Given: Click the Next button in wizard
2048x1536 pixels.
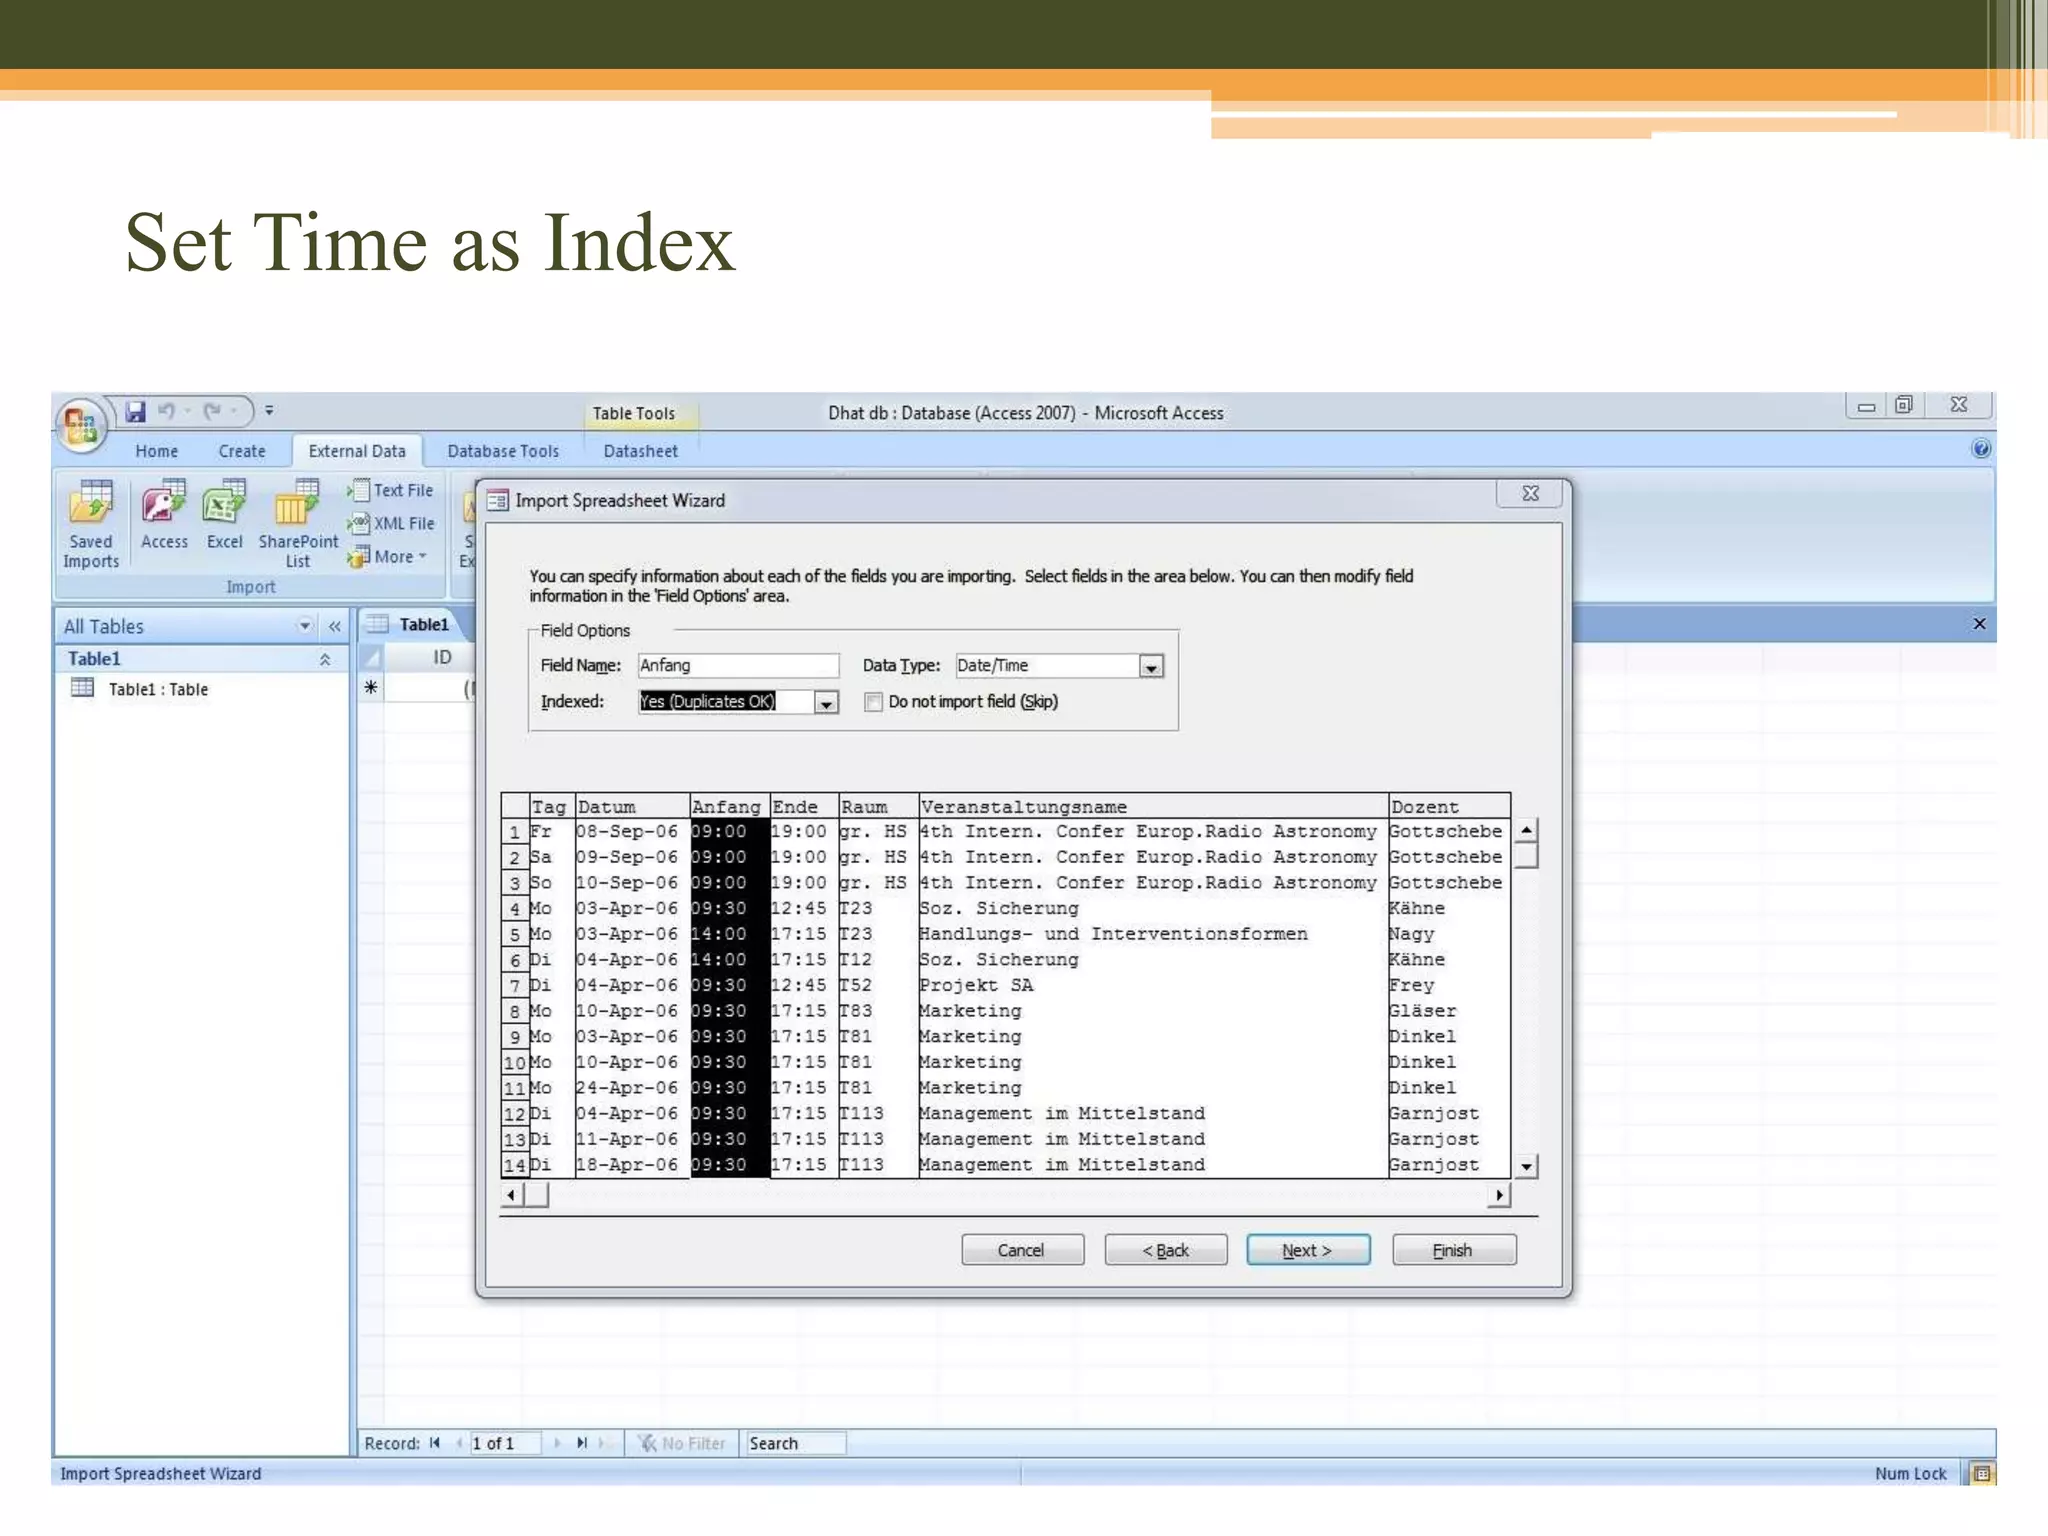Looking at the screenshot, I should [1307, 1250].
